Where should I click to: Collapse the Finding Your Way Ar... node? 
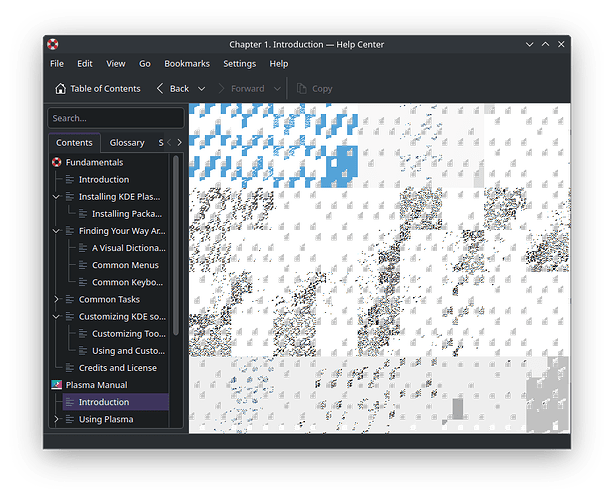[56, 231]
